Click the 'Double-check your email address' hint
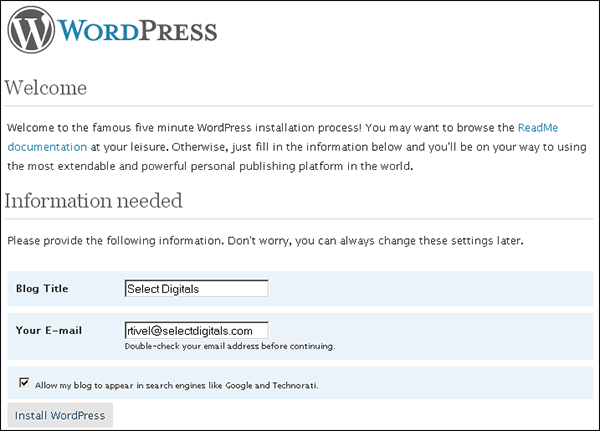This screenshot has height=431, width=600. [x=230, y=346]
